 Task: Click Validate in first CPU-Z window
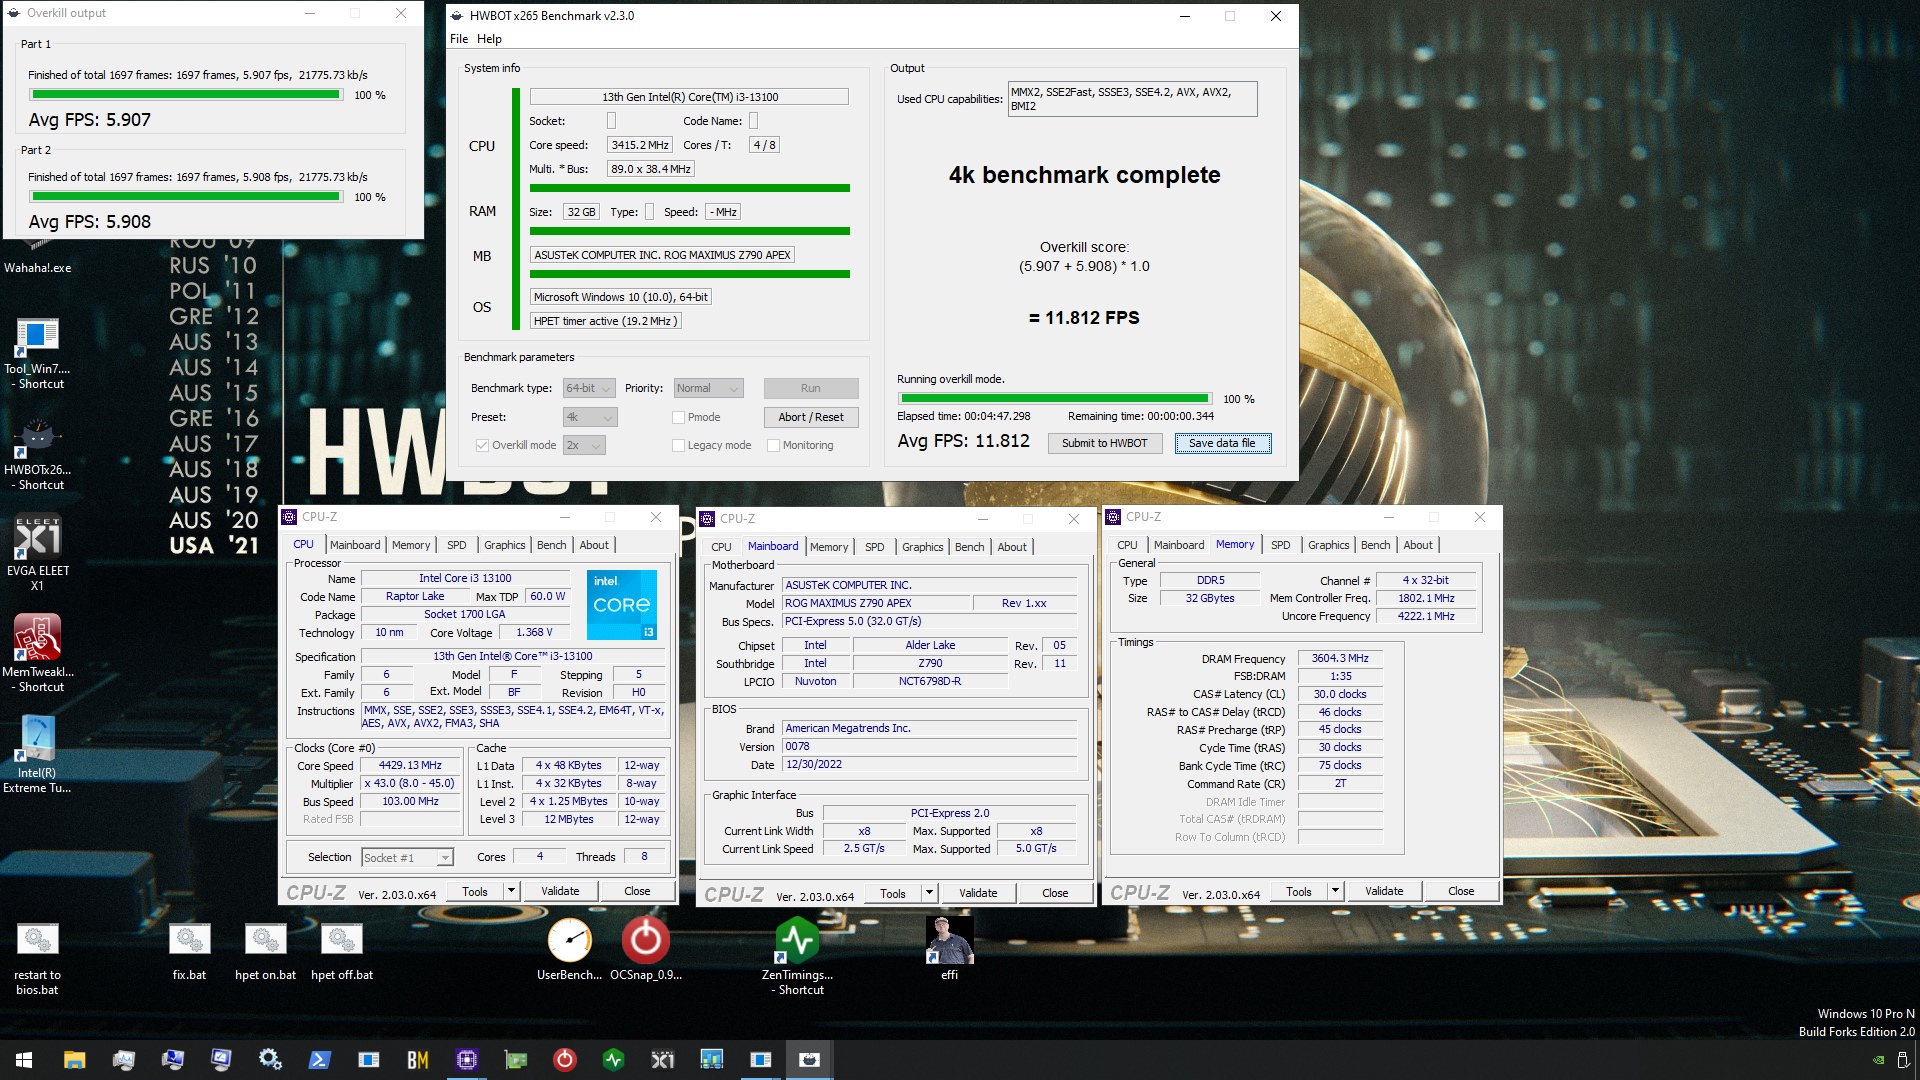(x=560, y=891)
